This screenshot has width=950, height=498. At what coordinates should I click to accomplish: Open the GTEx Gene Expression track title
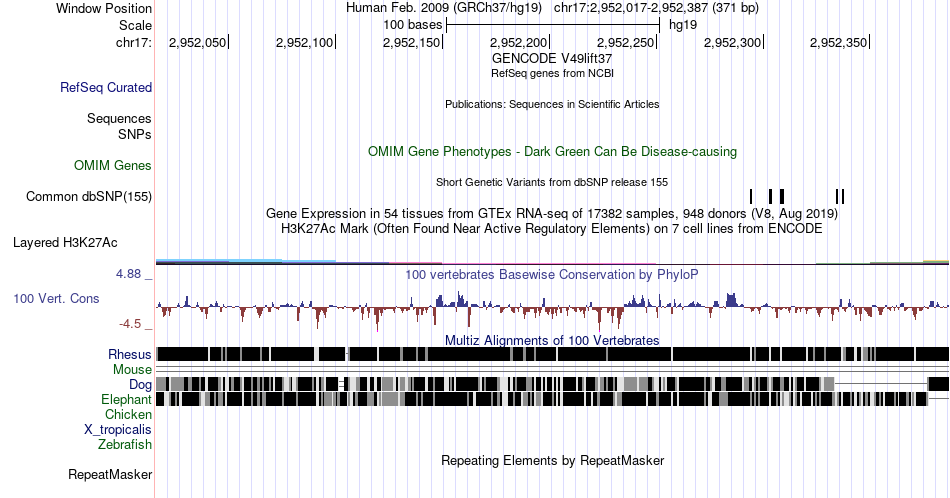coord(552,213)
